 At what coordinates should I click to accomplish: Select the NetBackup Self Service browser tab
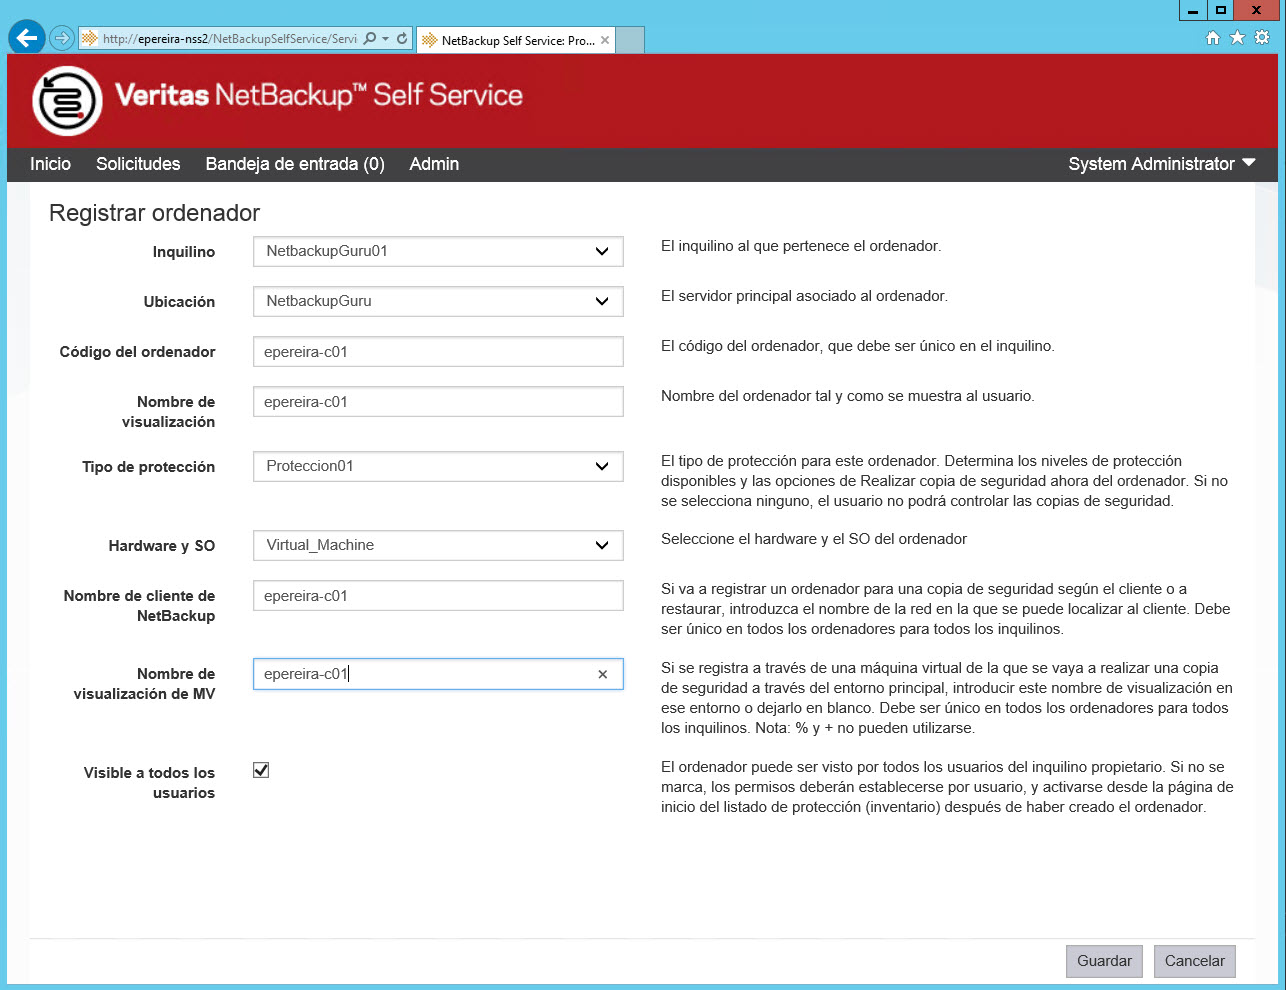(x=516, y=40)
